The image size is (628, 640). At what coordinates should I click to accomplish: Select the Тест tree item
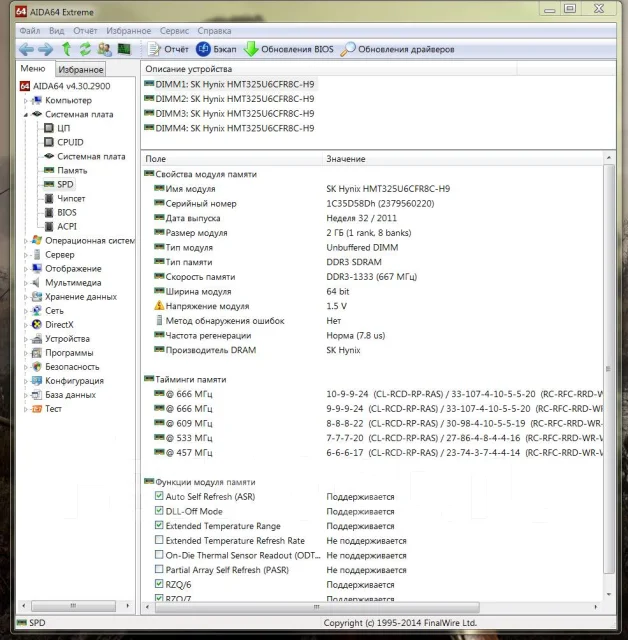click(x=53, y=409)
